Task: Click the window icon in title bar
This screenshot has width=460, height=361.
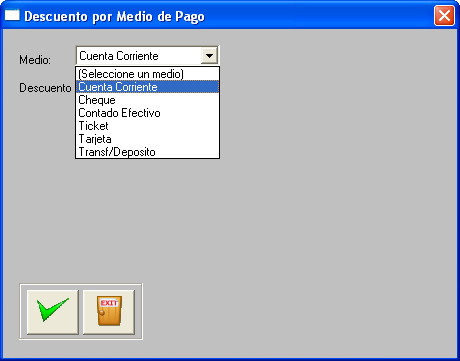Action: coord(12,15)
